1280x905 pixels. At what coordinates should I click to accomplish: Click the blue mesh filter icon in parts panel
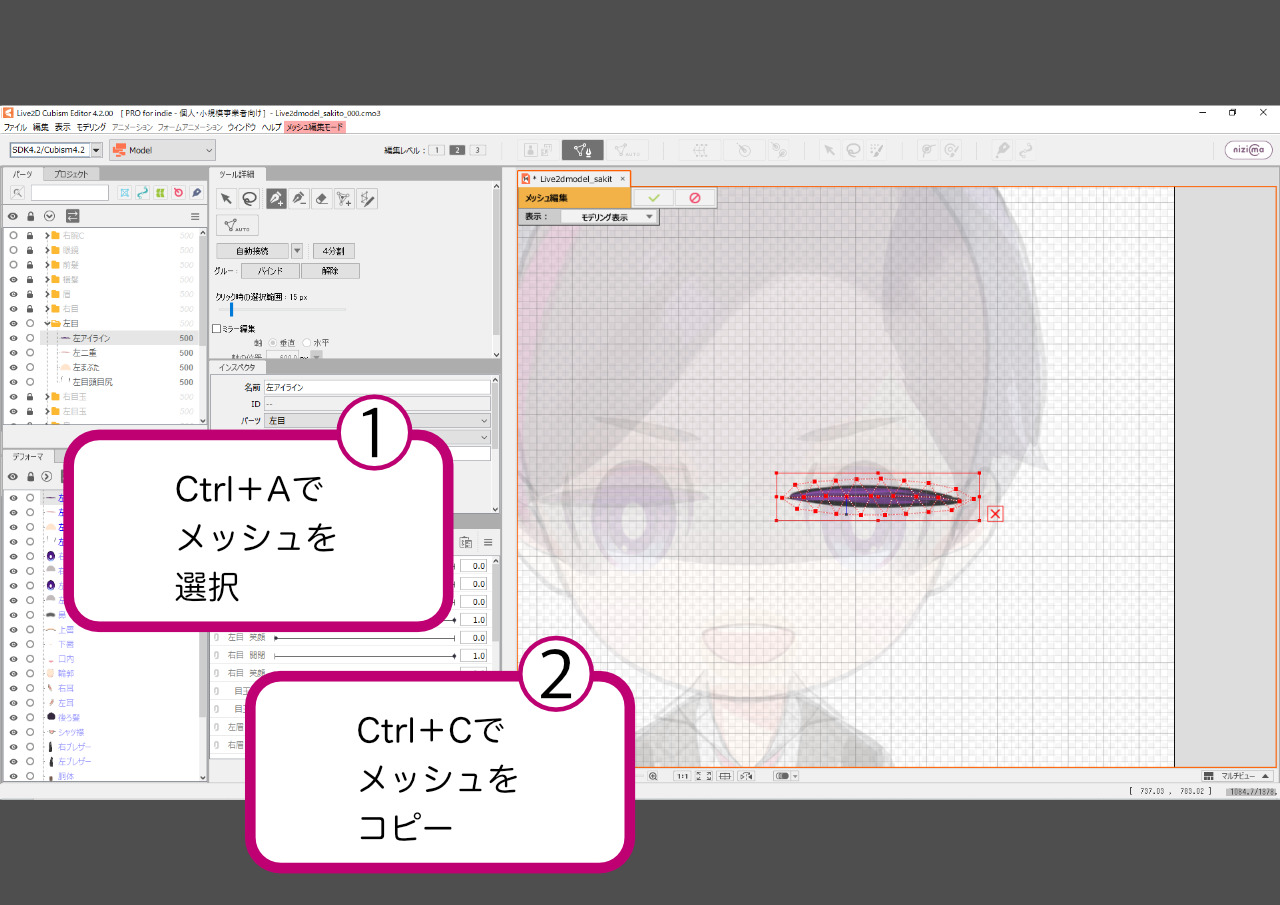click(124, 192)
